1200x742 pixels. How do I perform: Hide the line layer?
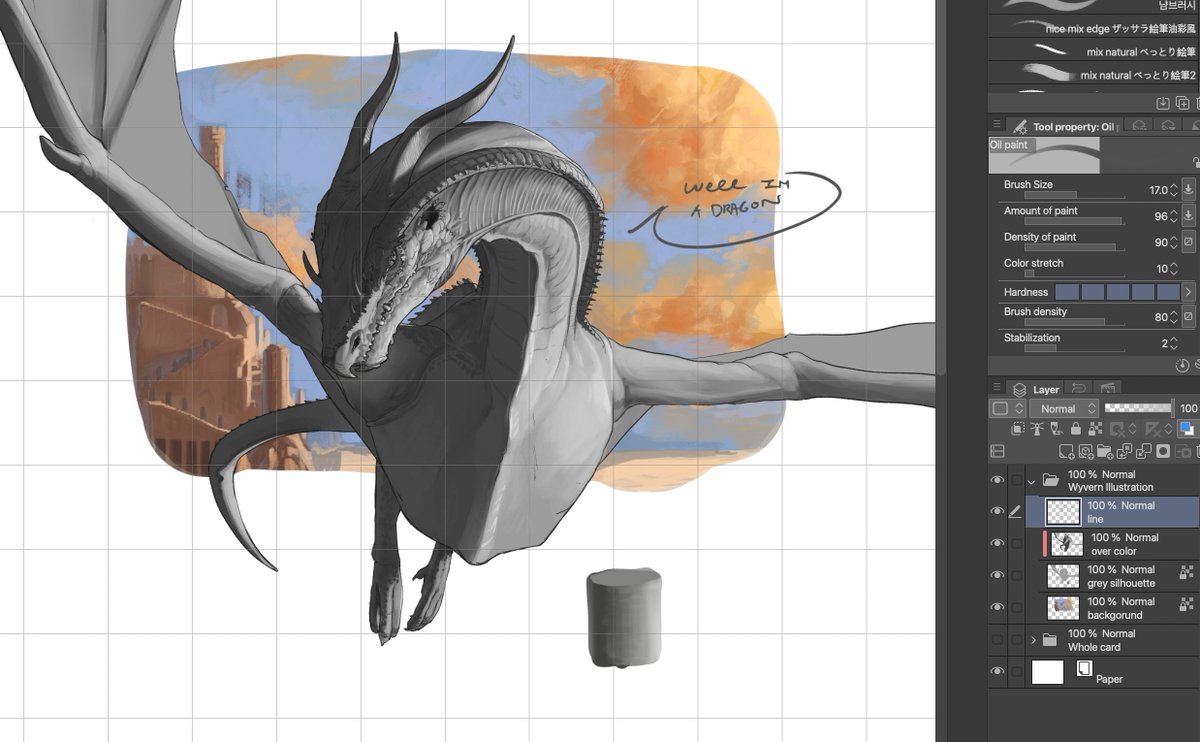997,512
